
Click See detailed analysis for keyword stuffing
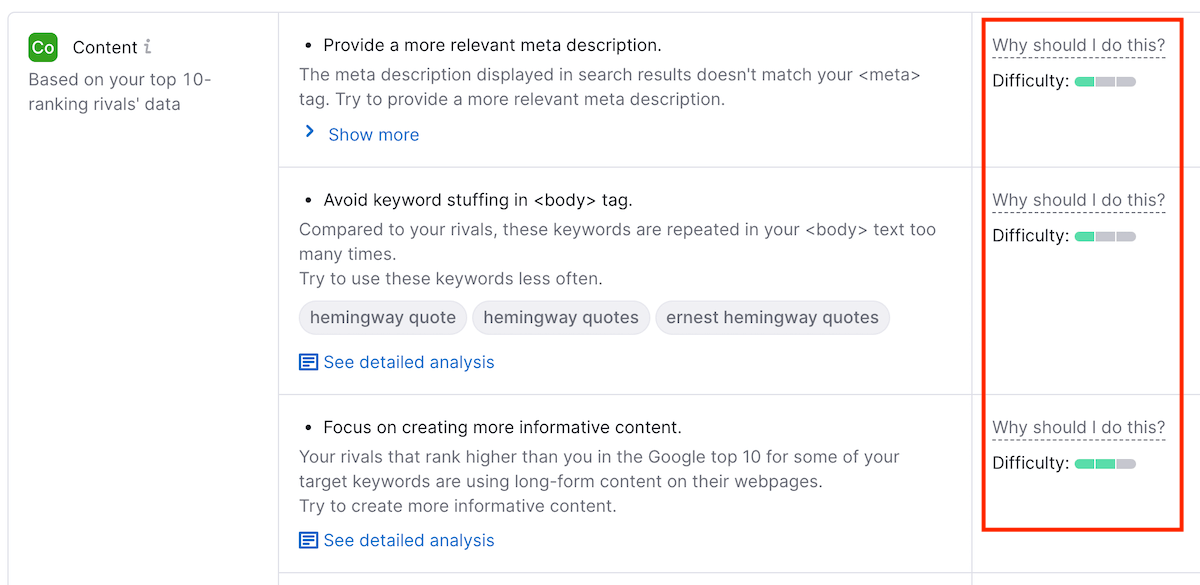pos(408,362)
